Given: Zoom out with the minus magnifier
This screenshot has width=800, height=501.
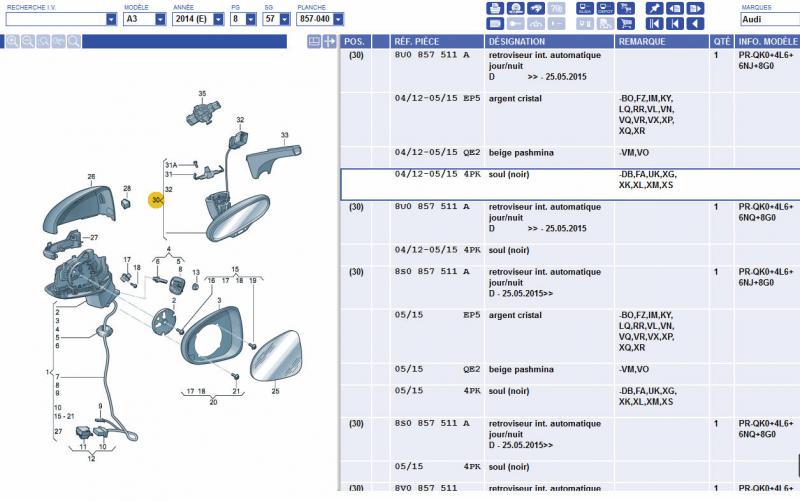Looking at the screenshot, I should click(x=28, y=41).
